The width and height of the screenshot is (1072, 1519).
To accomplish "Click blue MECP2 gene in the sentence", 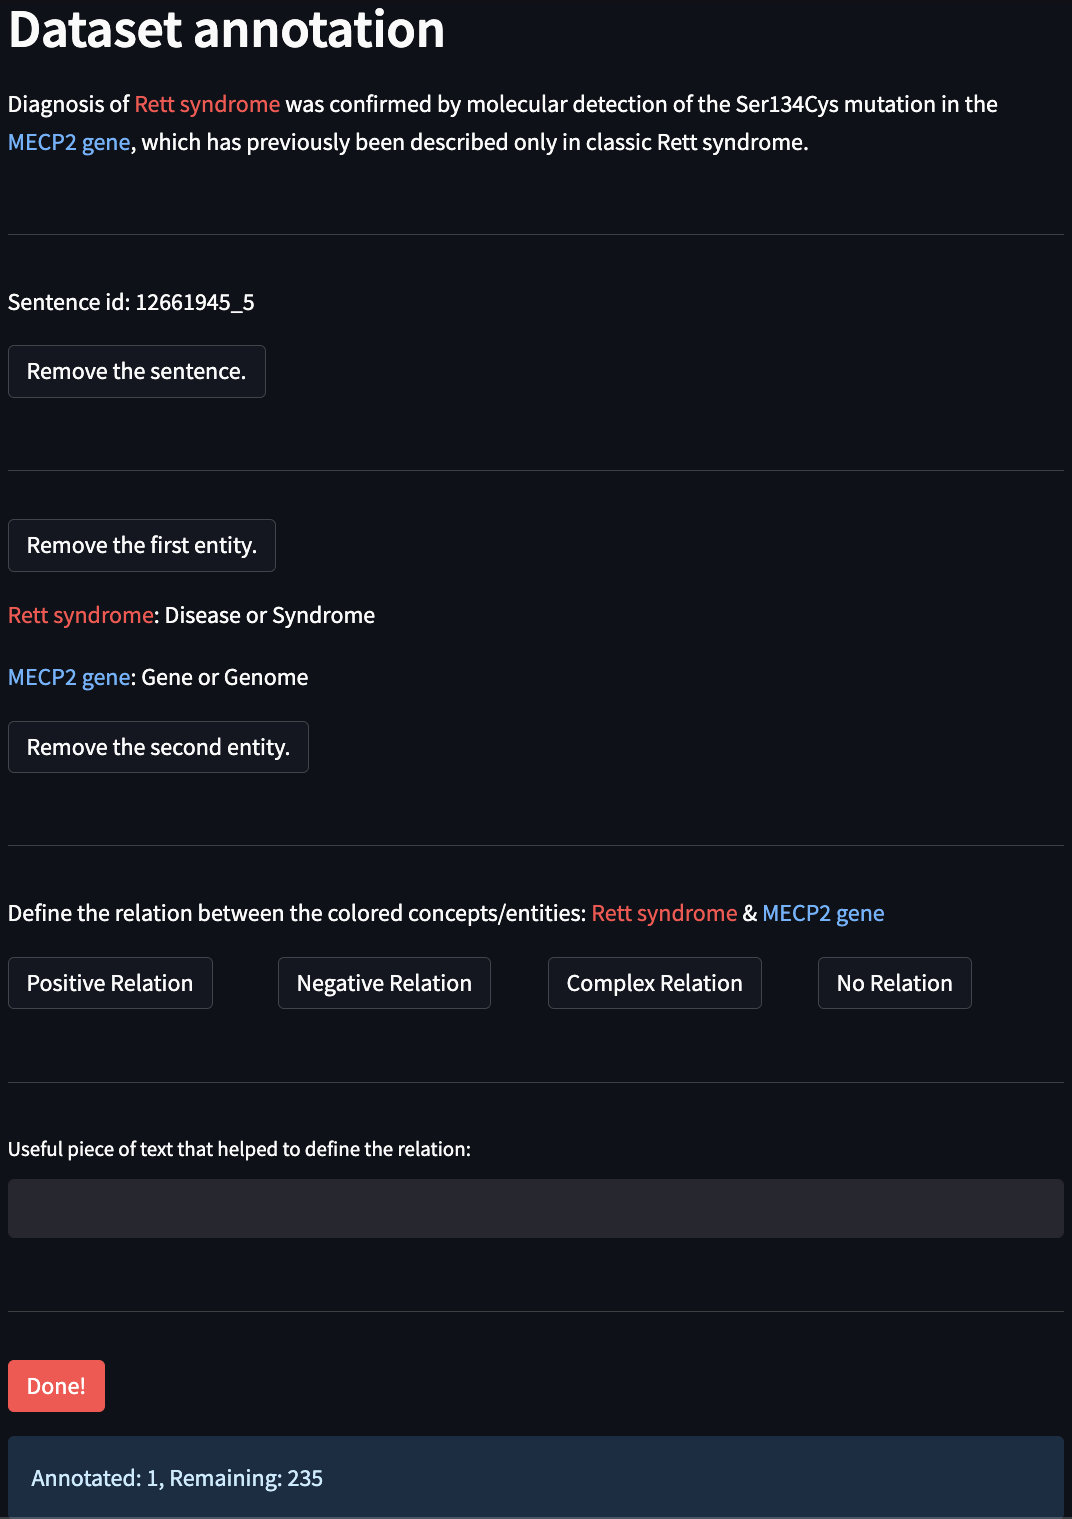I will click(x=69, y=142).
